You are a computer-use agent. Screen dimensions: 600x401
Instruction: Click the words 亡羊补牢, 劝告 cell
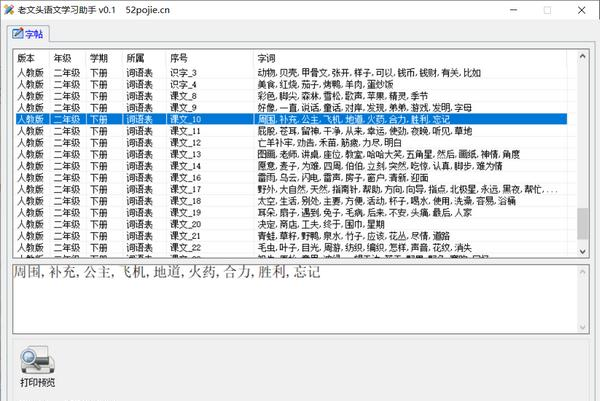[329, 143]
